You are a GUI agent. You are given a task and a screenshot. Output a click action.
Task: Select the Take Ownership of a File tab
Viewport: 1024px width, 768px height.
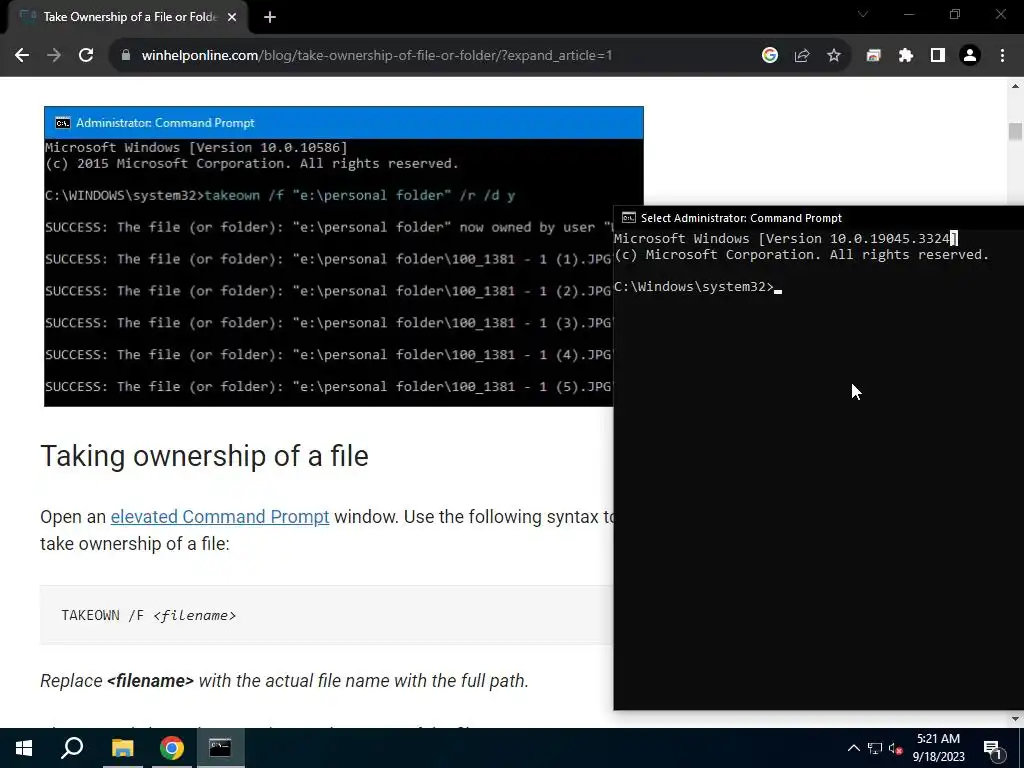(x=127, y=18)
